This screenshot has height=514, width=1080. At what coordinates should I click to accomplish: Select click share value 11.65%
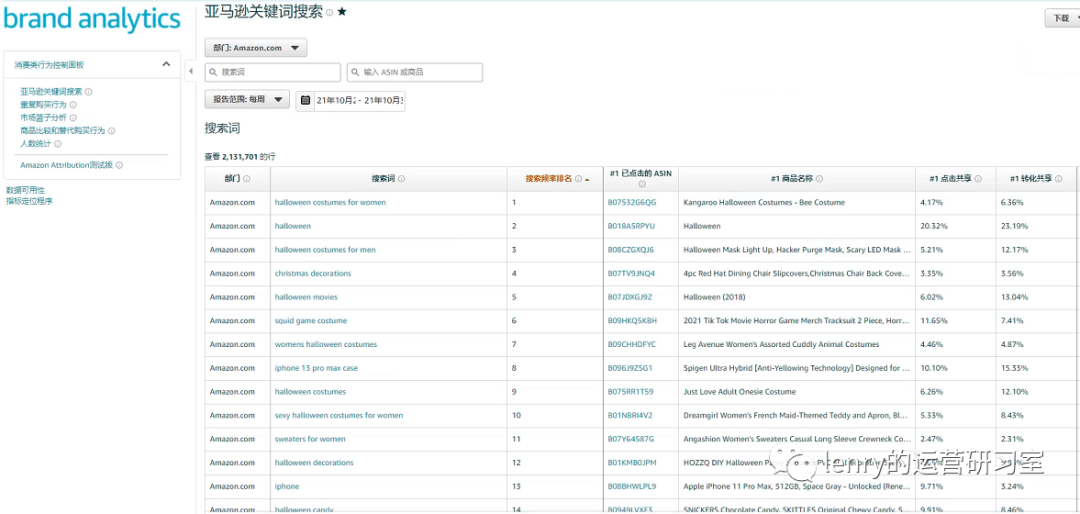[x=933, y=320]
